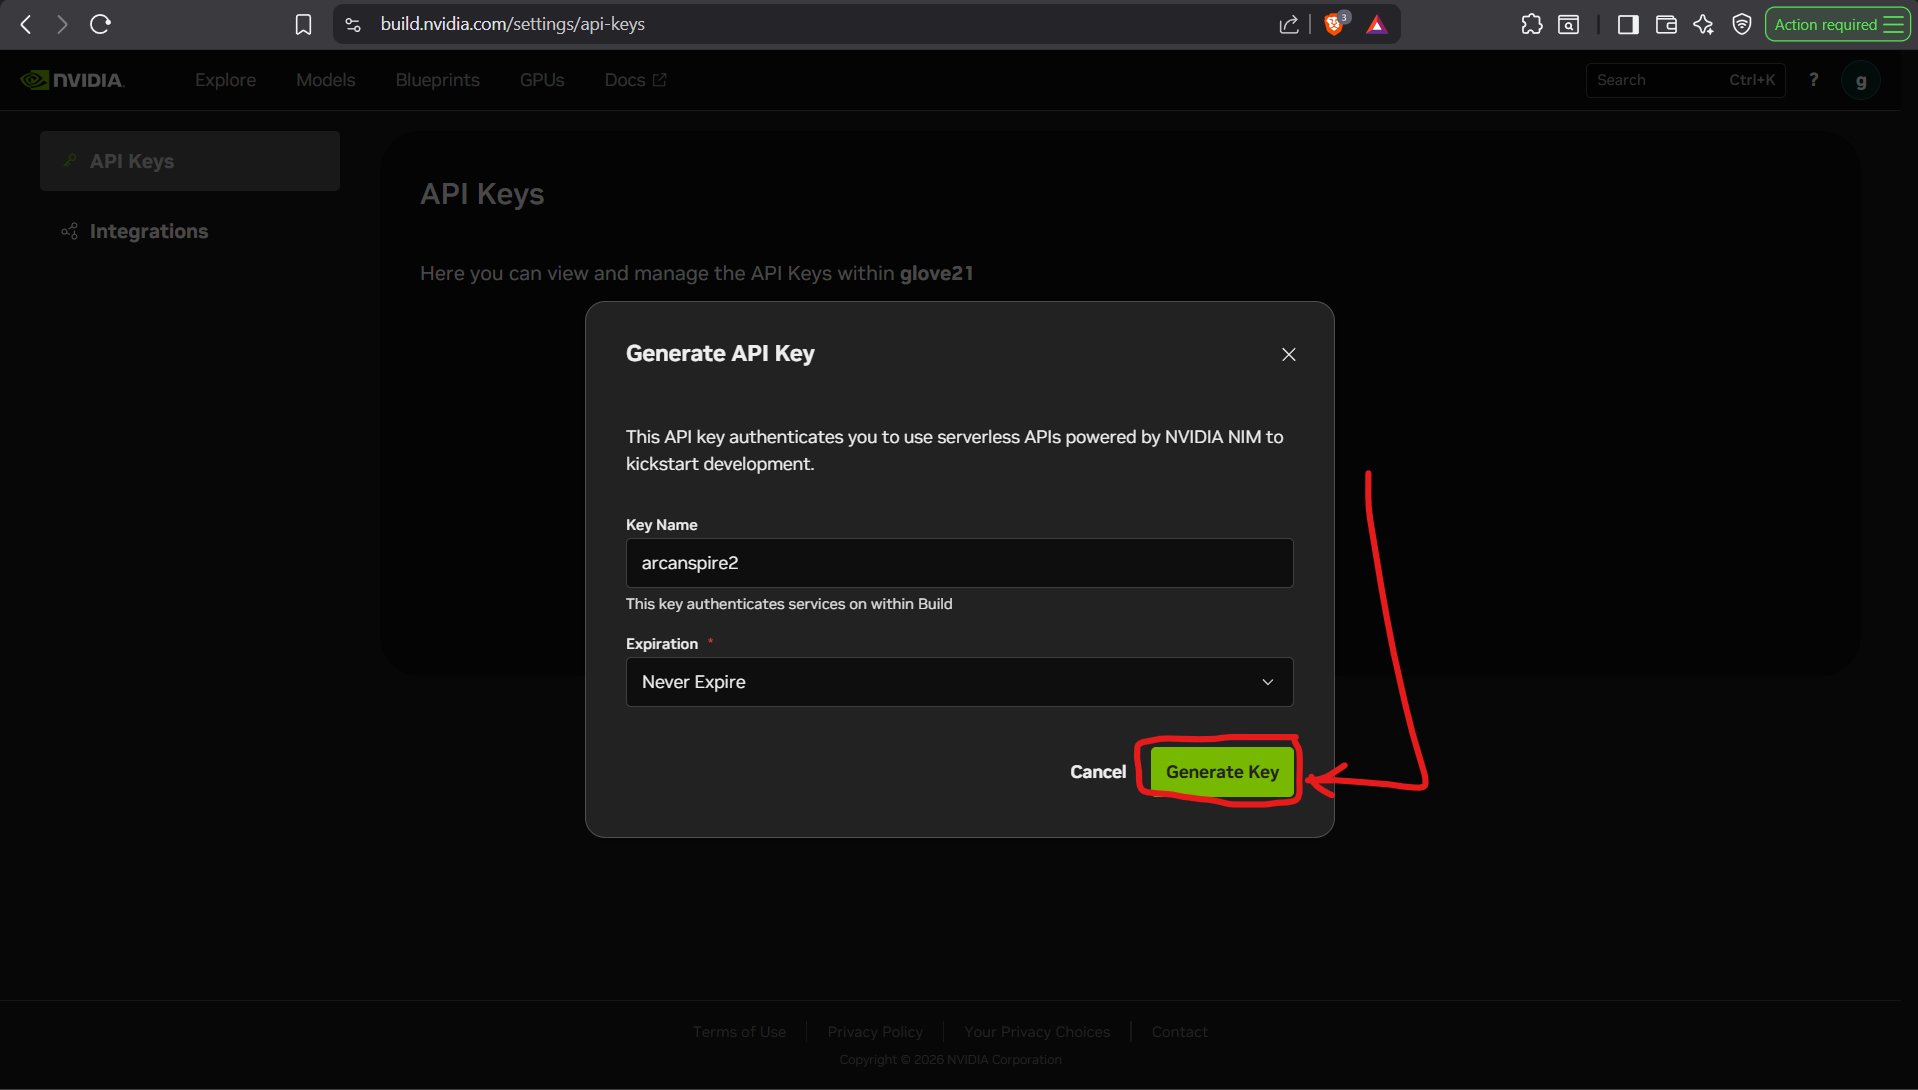Bookmark this page with the bookmark icon

click(303, 24)
